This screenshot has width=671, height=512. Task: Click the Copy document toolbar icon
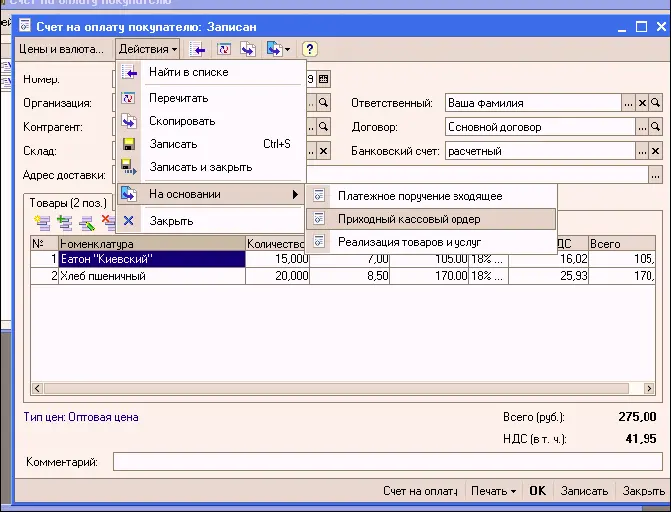248,49
